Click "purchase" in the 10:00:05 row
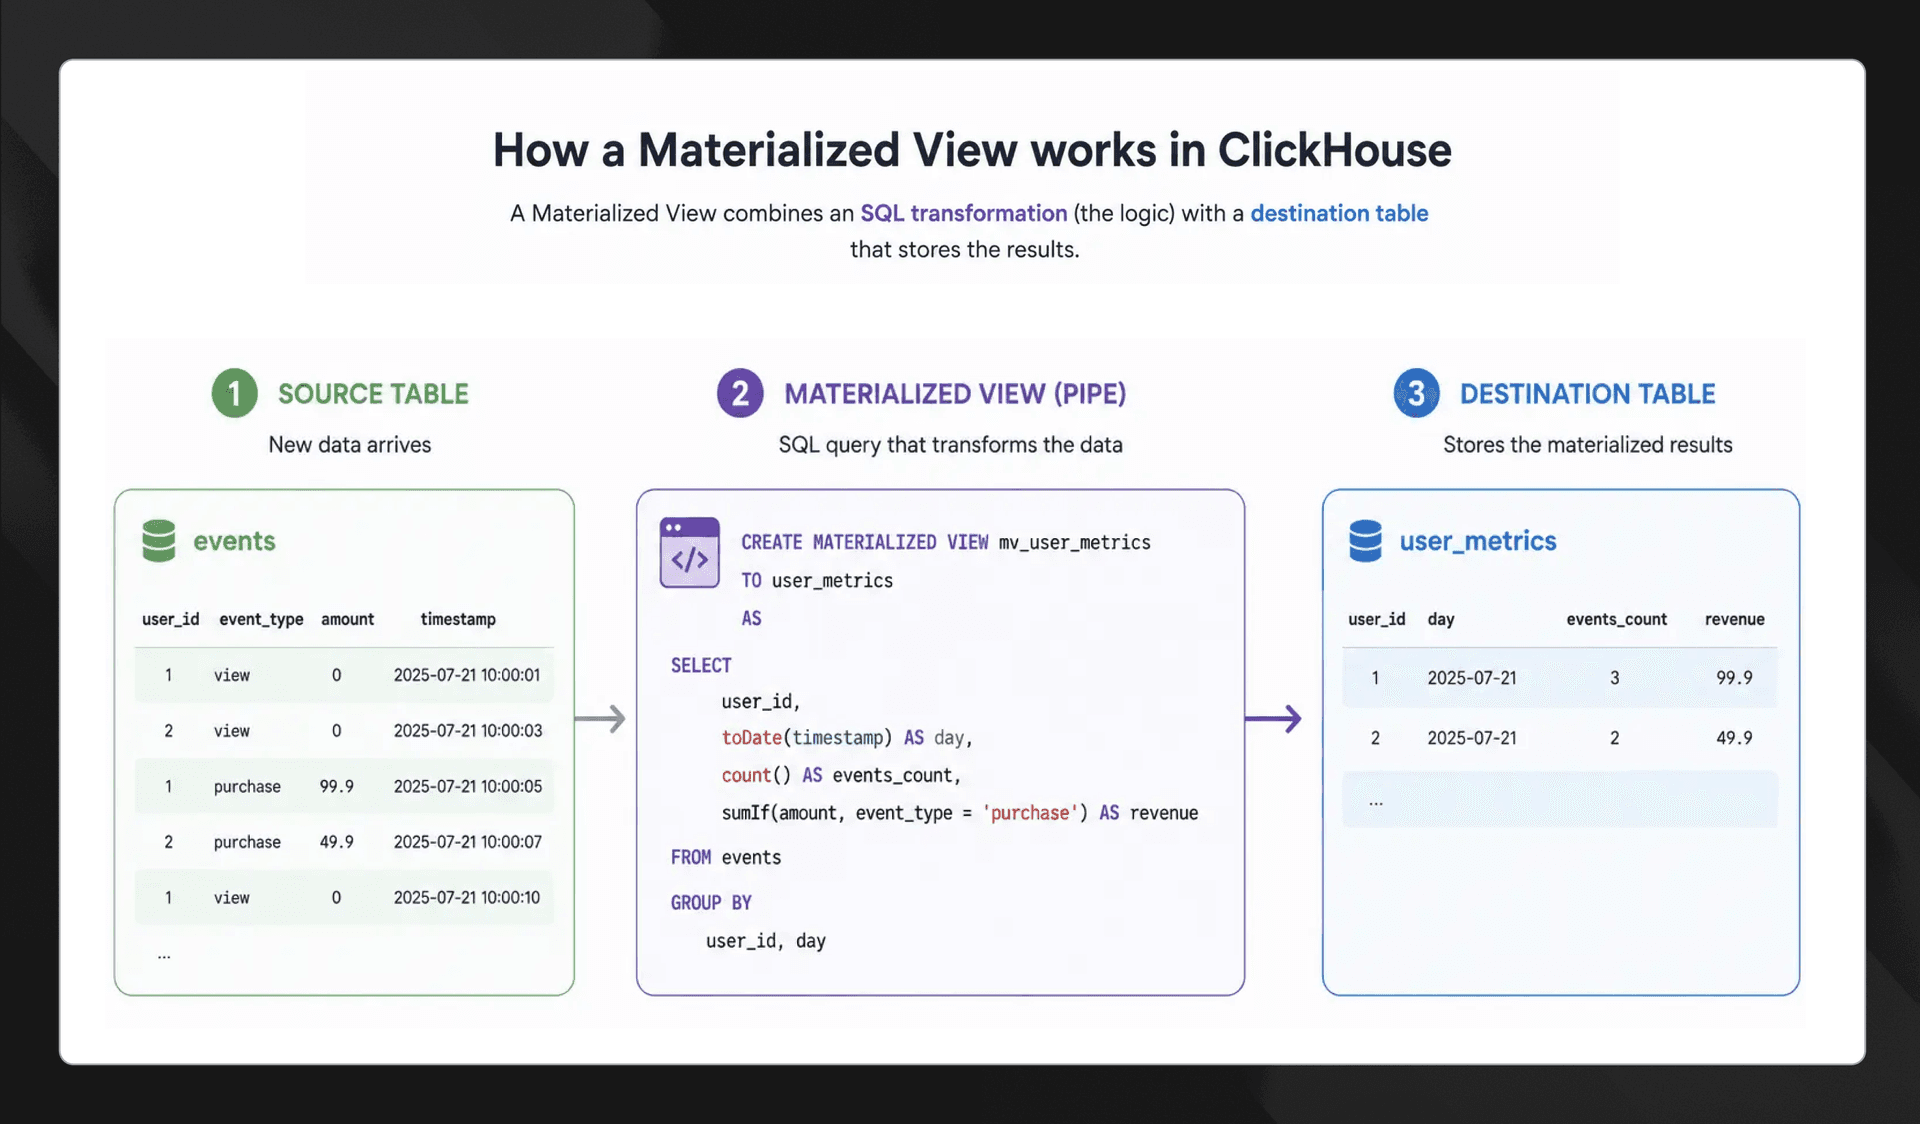The width and height of the screenshot is (1920, 1124). click(247, 787)
